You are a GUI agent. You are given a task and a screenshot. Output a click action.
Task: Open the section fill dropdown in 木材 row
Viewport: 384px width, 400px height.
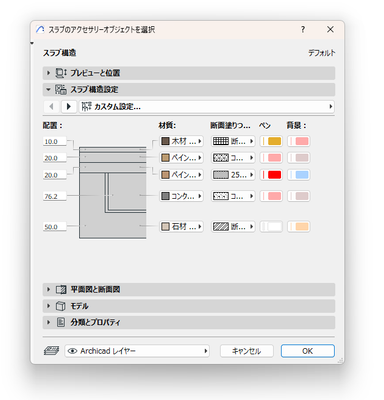pyautogui.click(x=233, y=141)
